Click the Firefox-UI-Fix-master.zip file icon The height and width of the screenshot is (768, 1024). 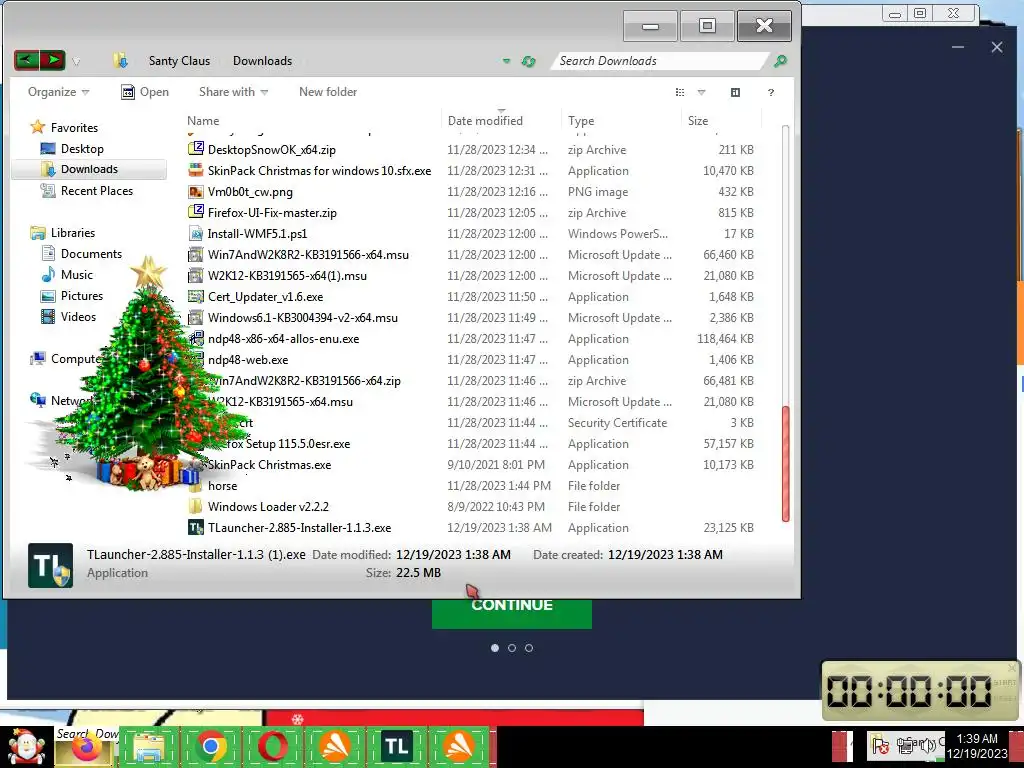(195, 212)
